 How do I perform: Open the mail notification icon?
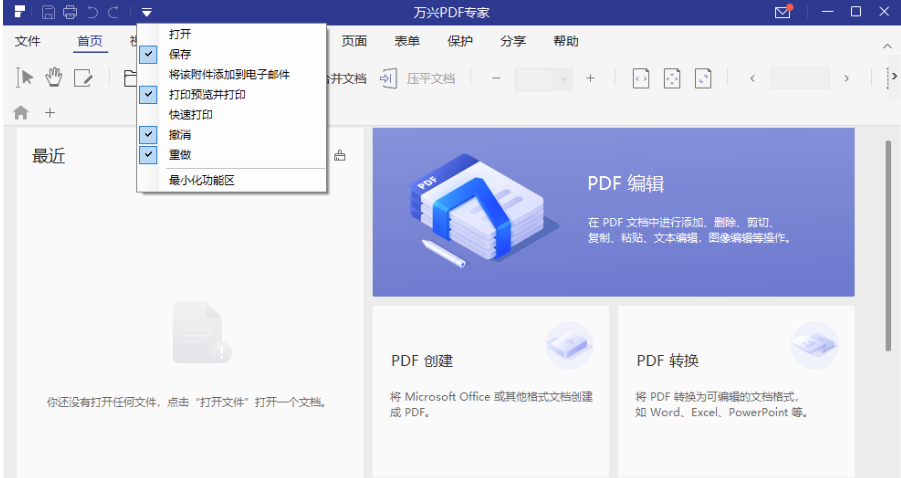tap(783, 12)
